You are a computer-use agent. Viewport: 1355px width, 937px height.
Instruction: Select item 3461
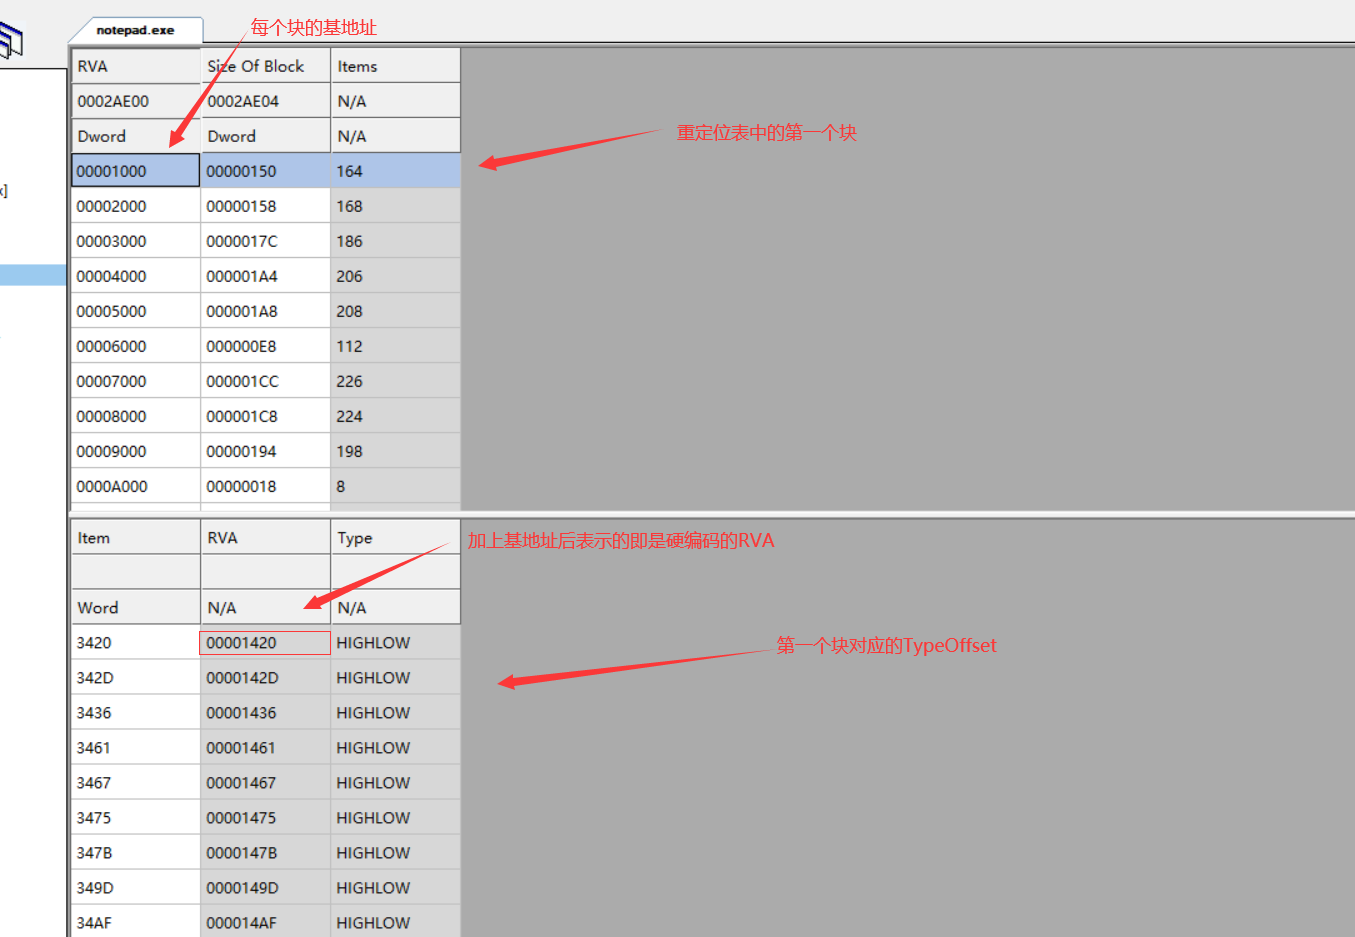click(136, 747)
